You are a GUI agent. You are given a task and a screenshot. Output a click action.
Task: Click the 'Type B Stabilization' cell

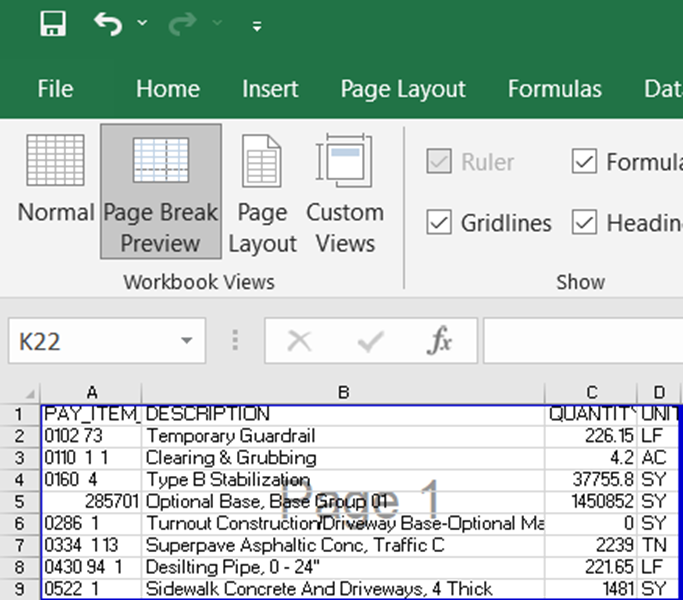point(343,480)
